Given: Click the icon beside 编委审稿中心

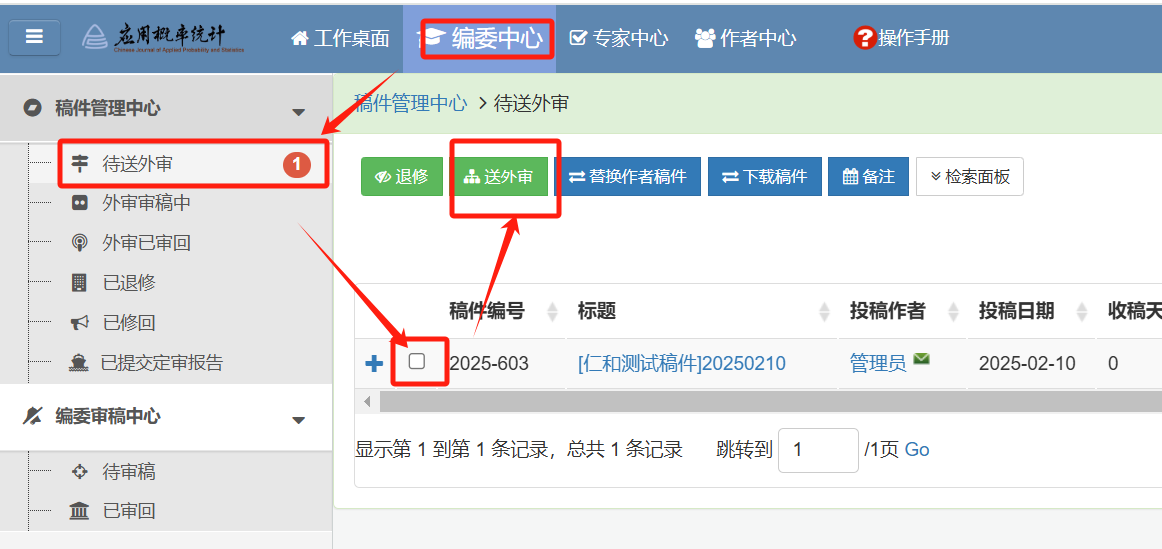Looking at the screenshot, I should pyautogui.click(x=33, y=416).
